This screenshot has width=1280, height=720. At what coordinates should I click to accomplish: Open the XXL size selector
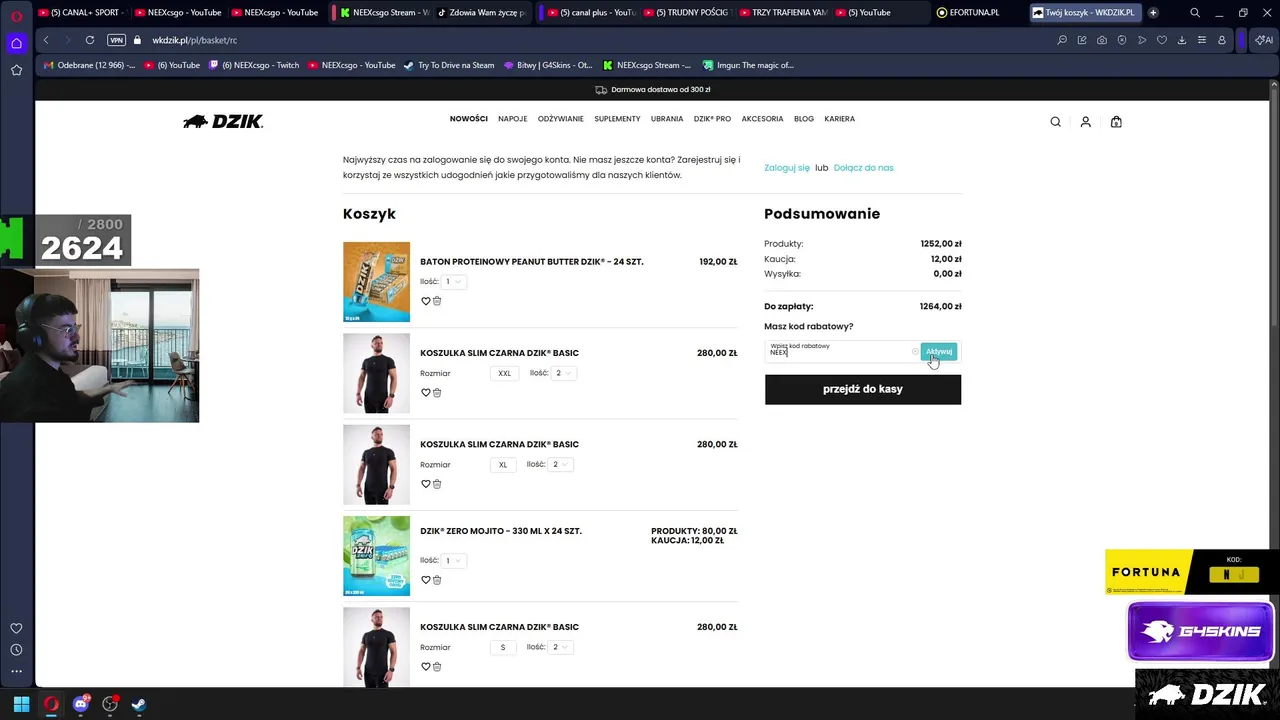pyautogui.click(x=504, y=373)
